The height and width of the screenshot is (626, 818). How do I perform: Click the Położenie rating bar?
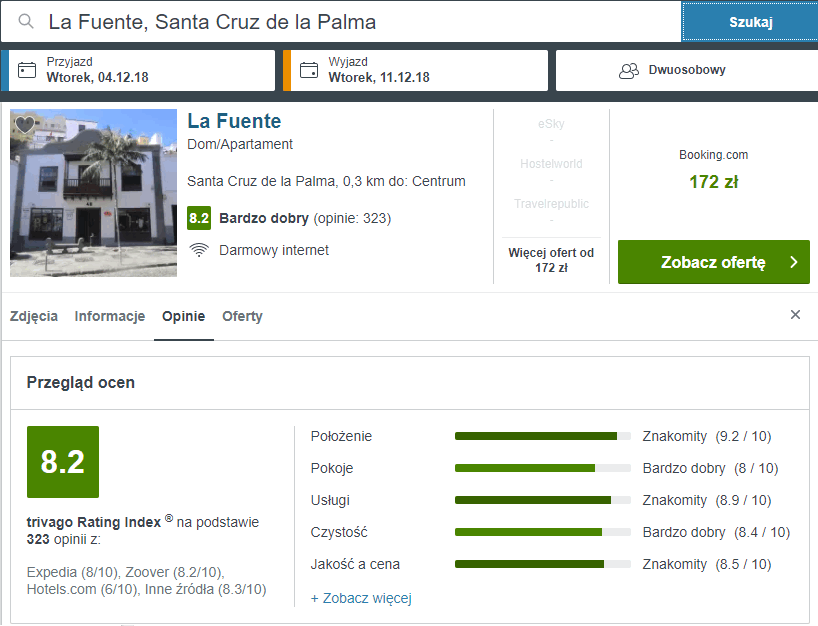(x=542, y=436)
